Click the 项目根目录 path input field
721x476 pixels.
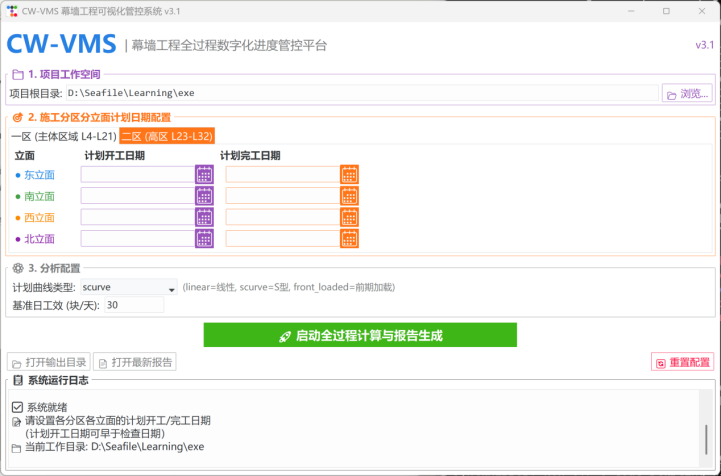tap(360, 94)
